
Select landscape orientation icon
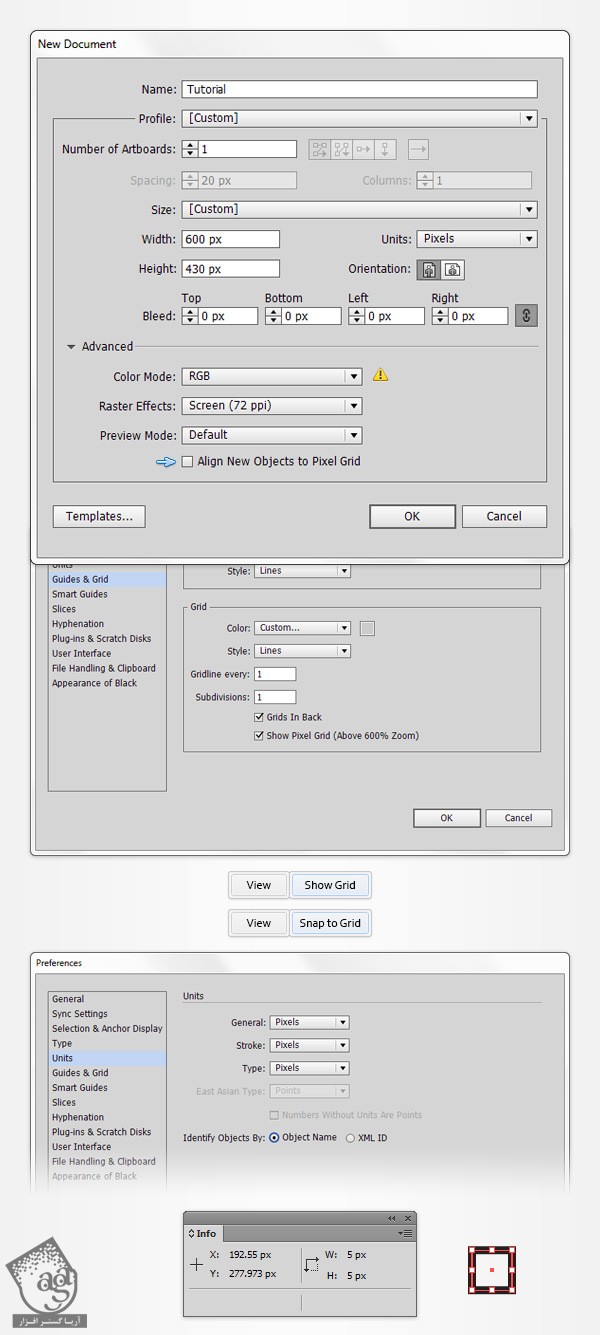click(x=453, y=269)
